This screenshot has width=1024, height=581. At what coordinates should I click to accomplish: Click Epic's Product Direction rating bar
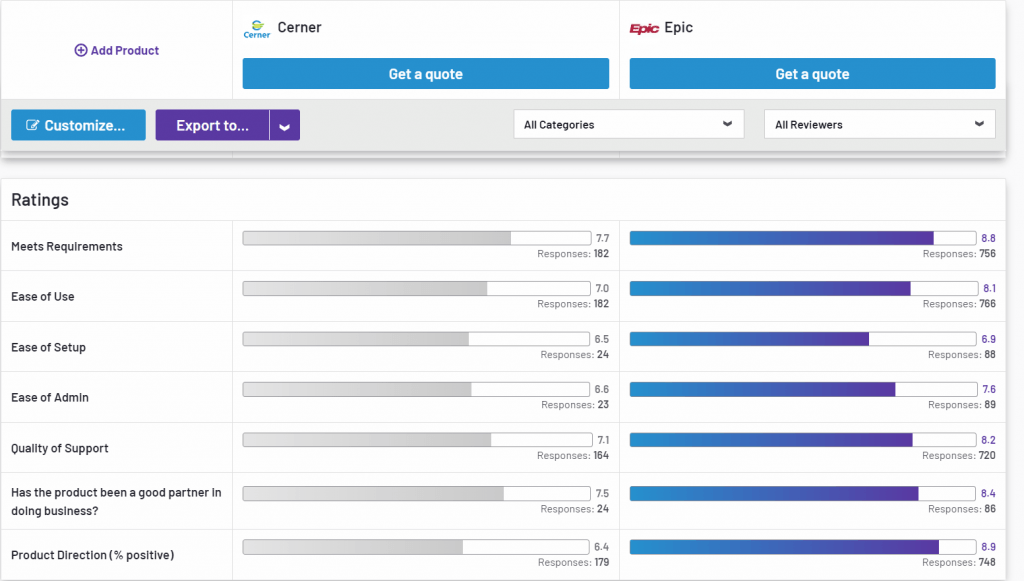coord(800,546)
